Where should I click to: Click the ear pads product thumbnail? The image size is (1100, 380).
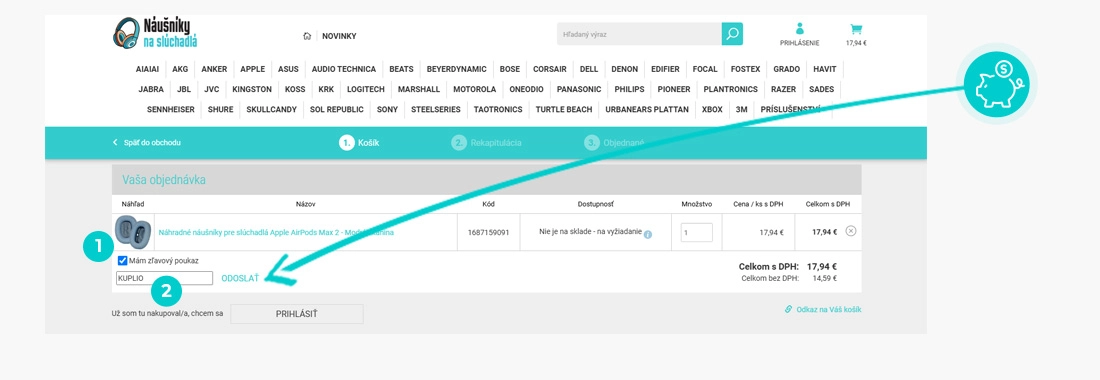(x=133, y=232)
